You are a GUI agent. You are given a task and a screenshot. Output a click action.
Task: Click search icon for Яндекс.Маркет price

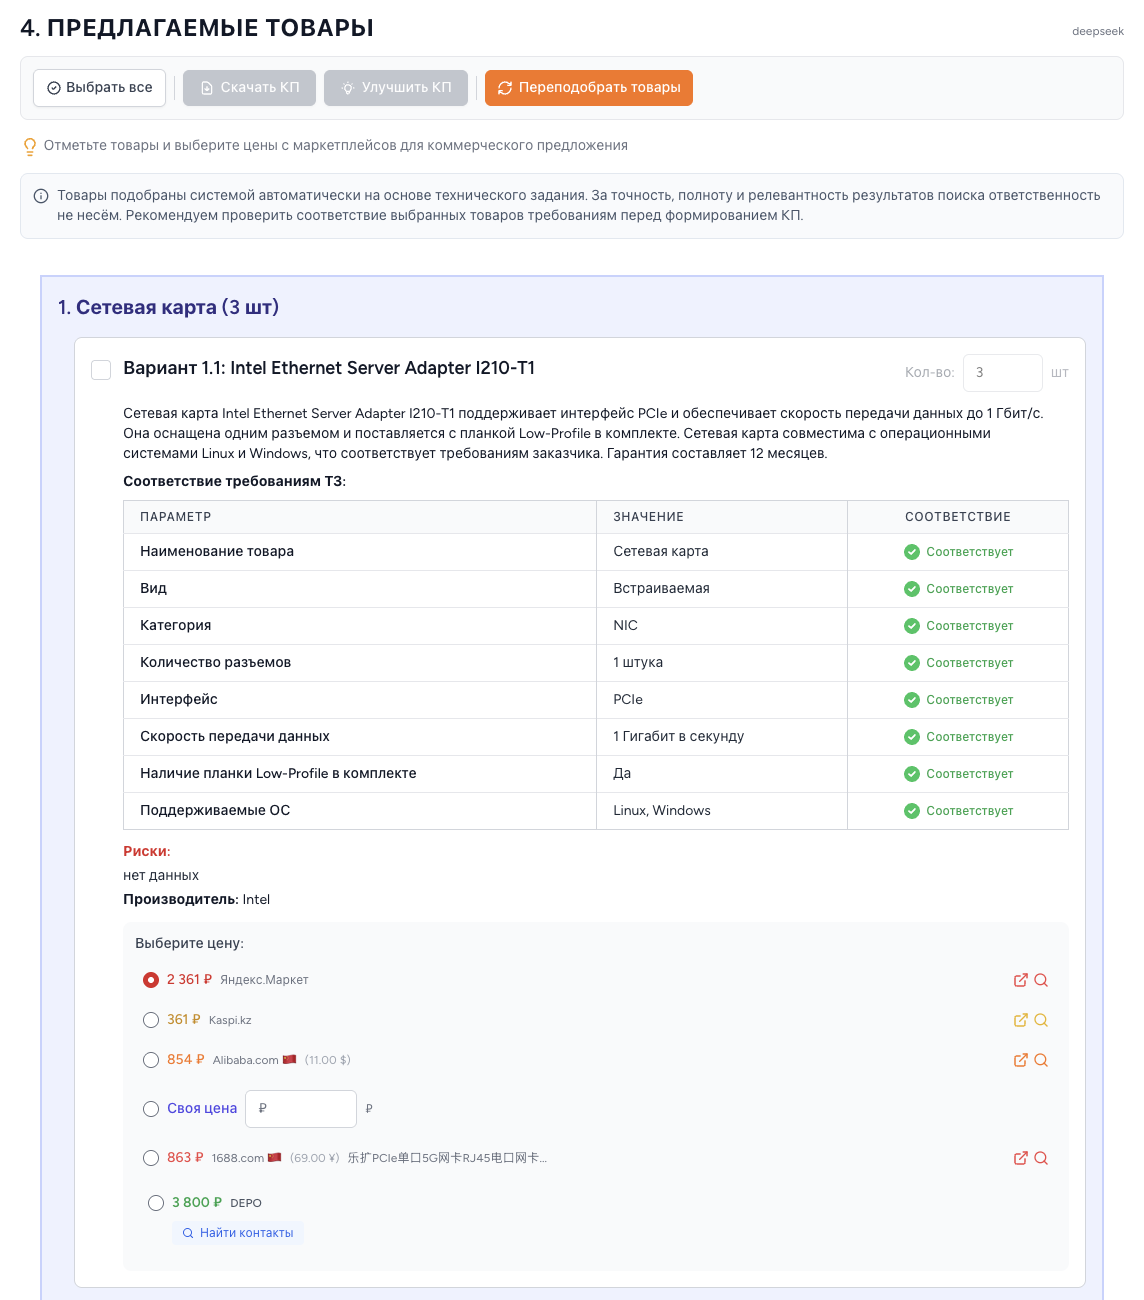(x=1041, y=980)
